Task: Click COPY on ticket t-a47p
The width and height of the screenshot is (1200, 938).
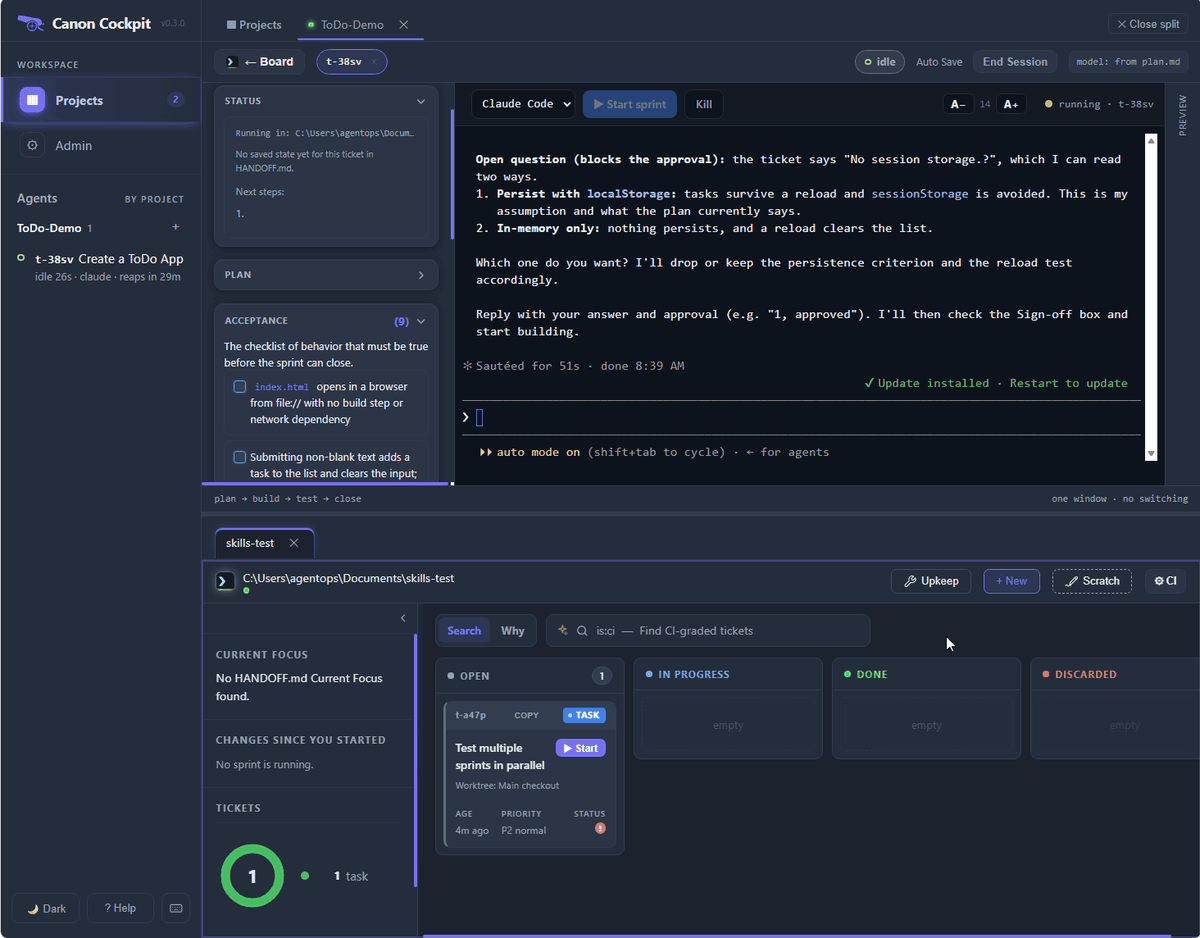Action: click(x=526, y=715)
